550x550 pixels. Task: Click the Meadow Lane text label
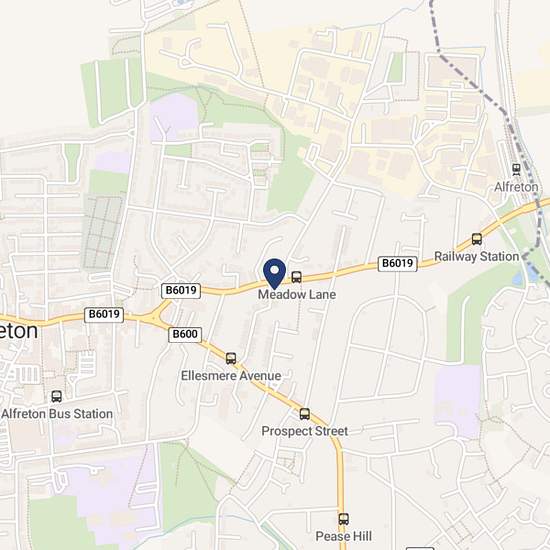pyautogui.click(x=297, y=295)
